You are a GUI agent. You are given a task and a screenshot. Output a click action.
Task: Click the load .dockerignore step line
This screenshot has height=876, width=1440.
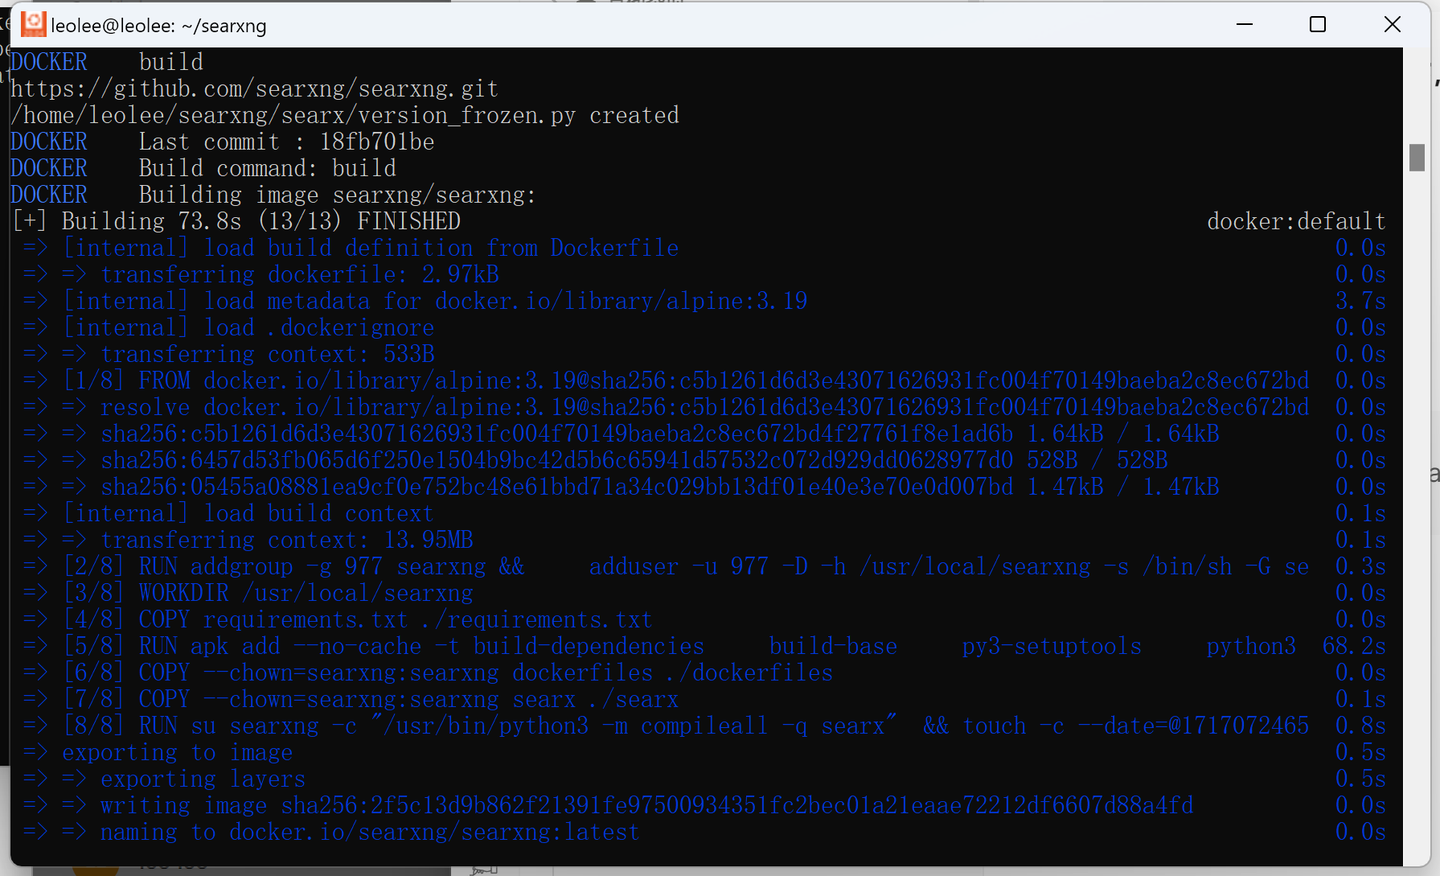pyautogui.click(x=248, y=328)
